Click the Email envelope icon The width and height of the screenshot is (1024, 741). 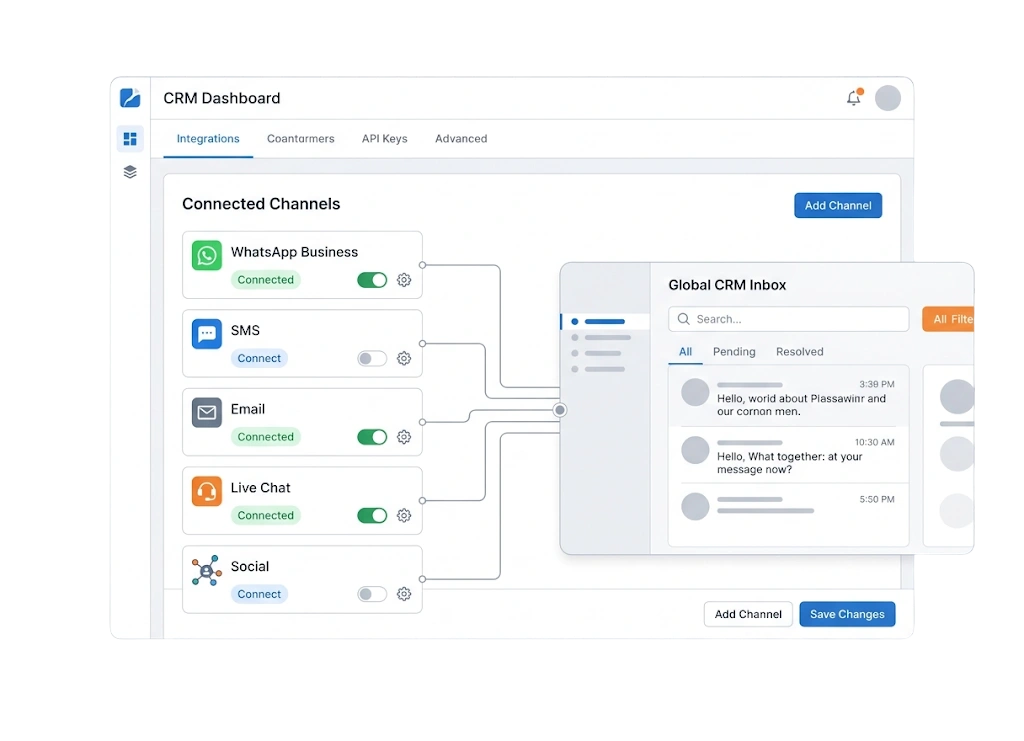tap(206, 413)
